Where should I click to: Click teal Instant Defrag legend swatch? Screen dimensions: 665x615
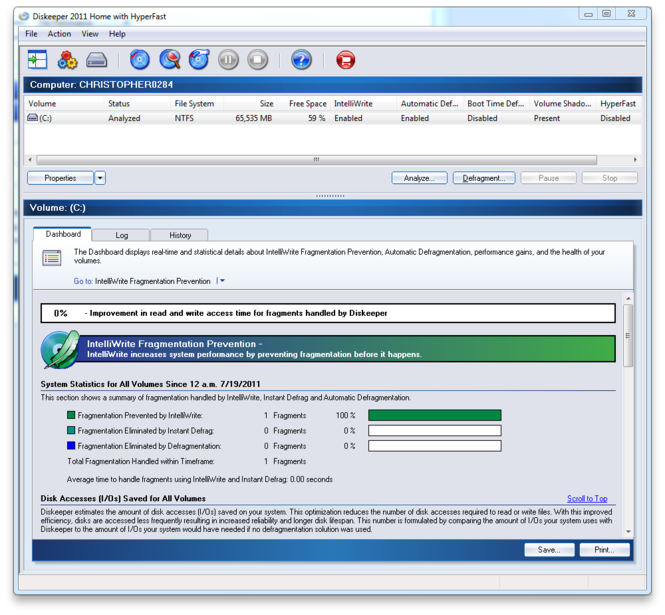pos(71,430)
